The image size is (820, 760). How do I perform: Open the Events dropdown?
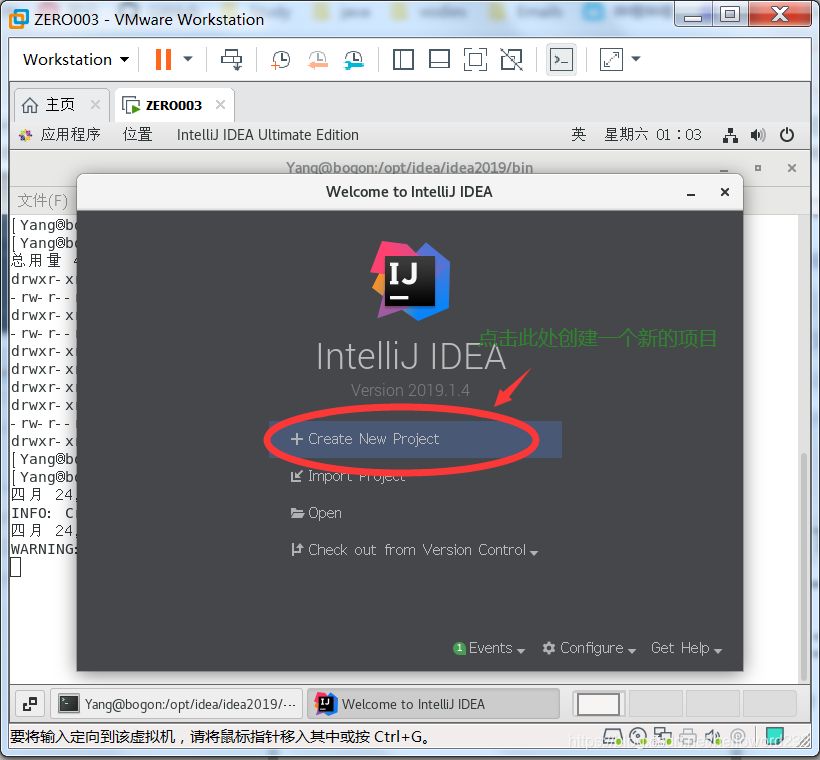(x=489, y=648)
